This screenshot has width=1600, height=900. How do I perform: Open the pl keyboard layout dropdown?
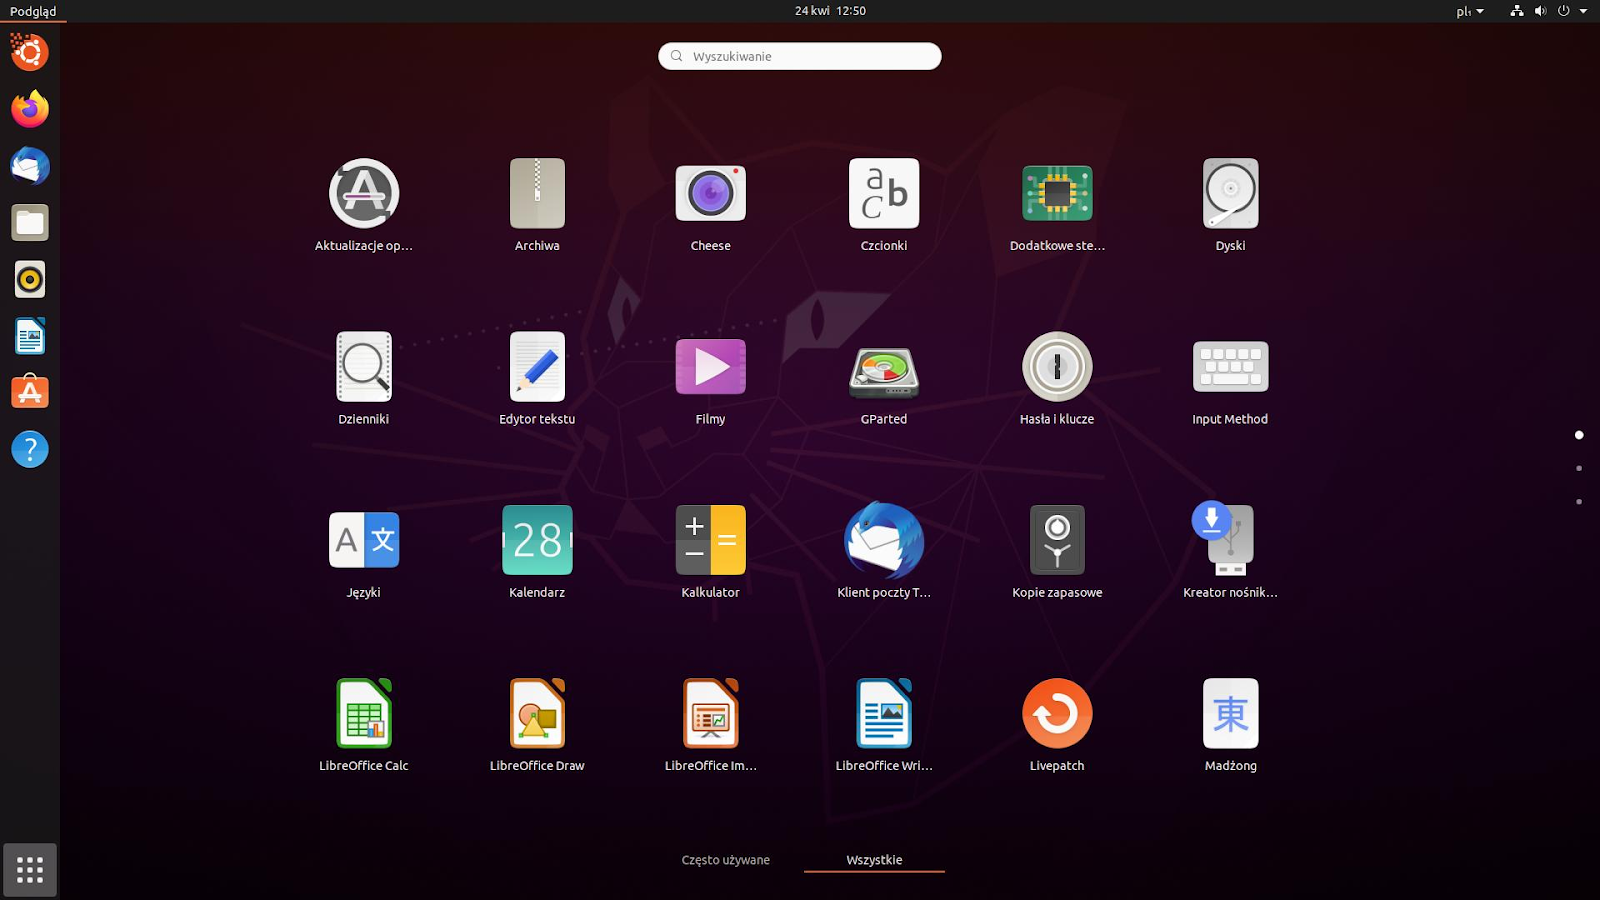click(1470, 11)
